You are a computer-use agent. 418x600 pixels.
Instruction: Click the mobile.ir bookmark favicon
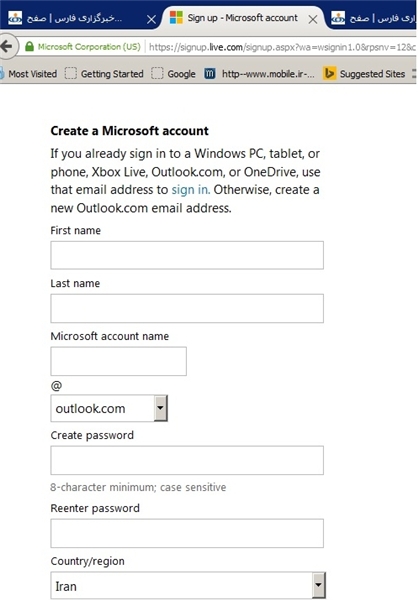209,73
